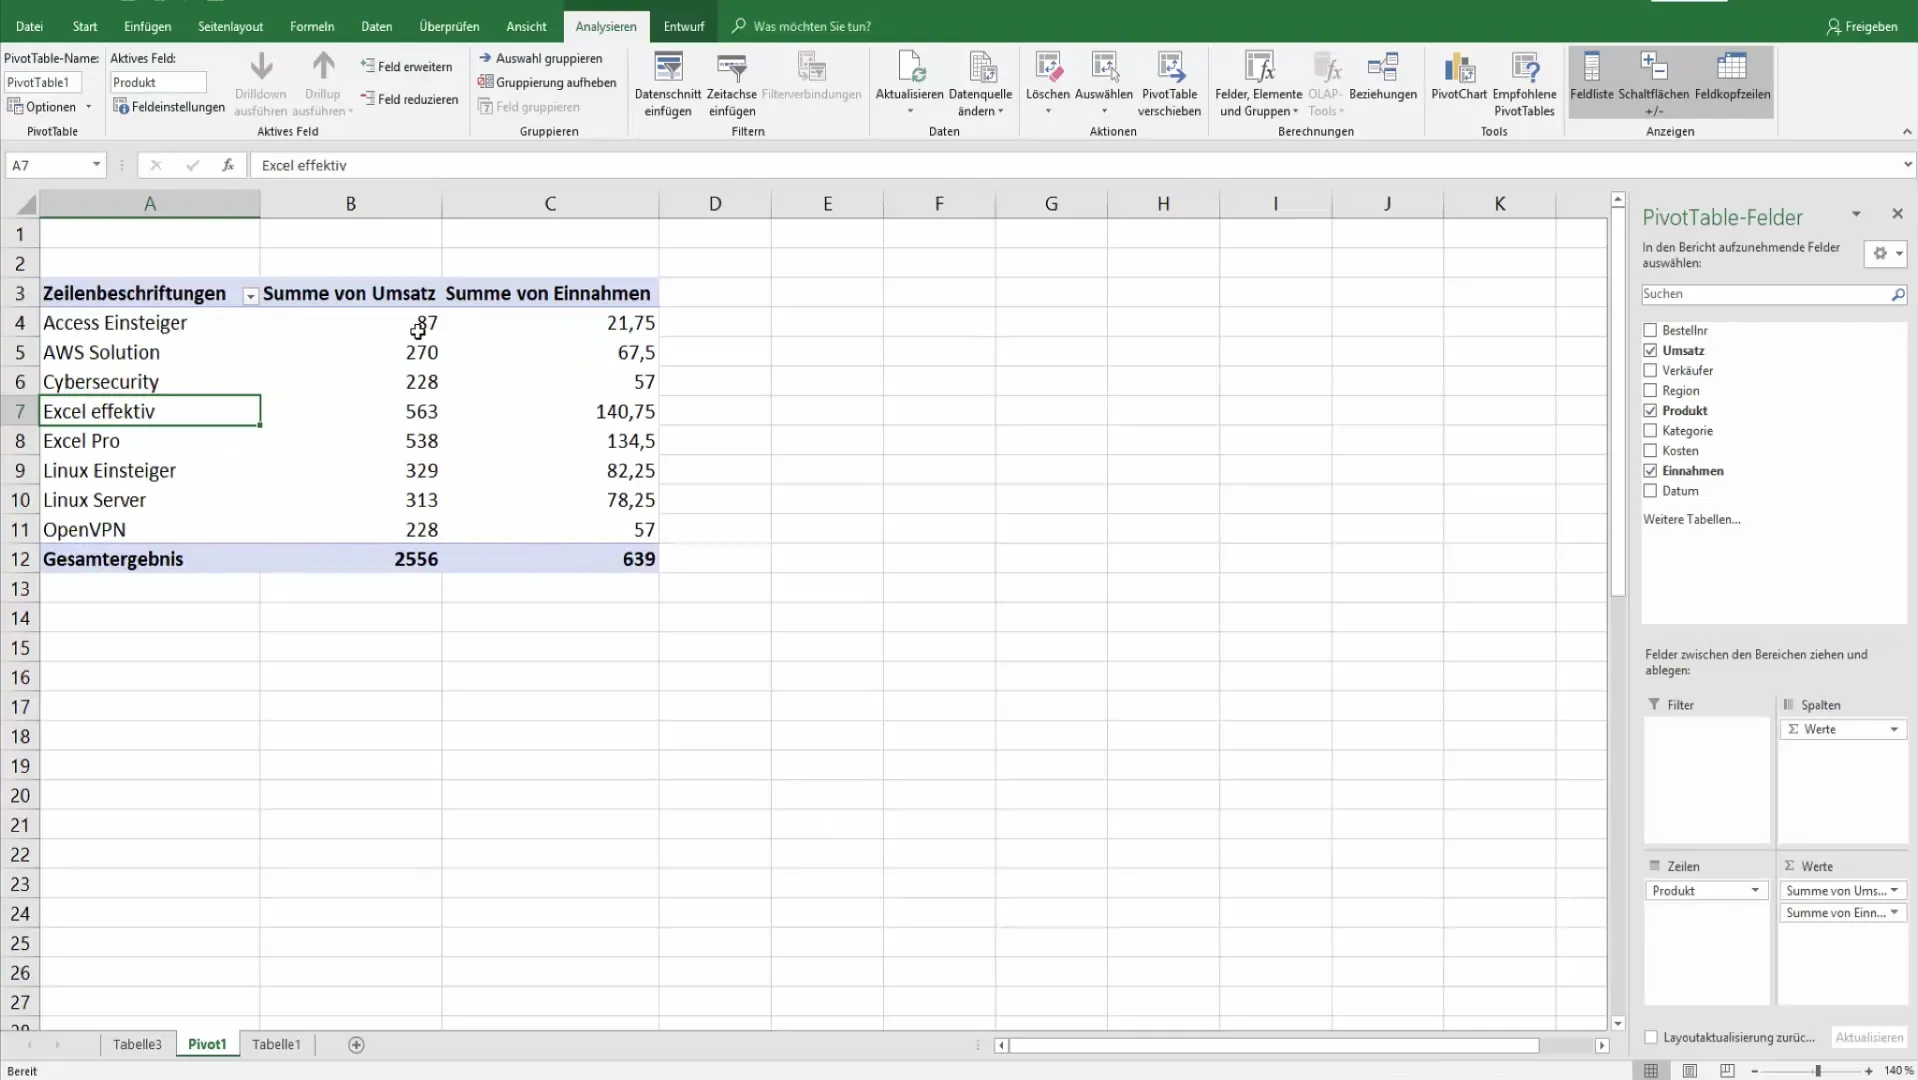Open Feldeinstellungen

point(169,106)
